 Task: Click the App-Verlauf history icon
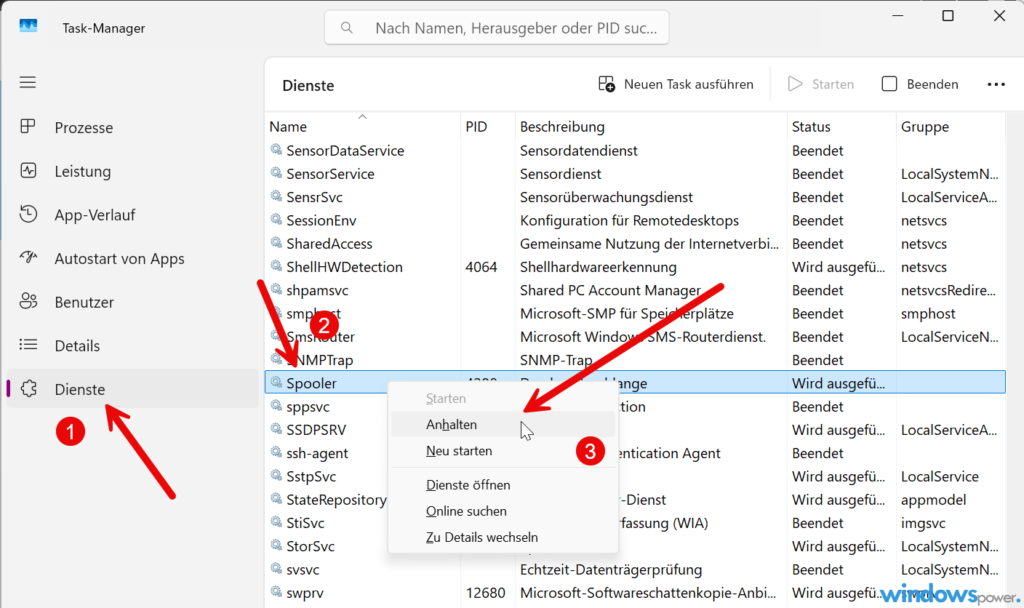click(x=28, y=214)
